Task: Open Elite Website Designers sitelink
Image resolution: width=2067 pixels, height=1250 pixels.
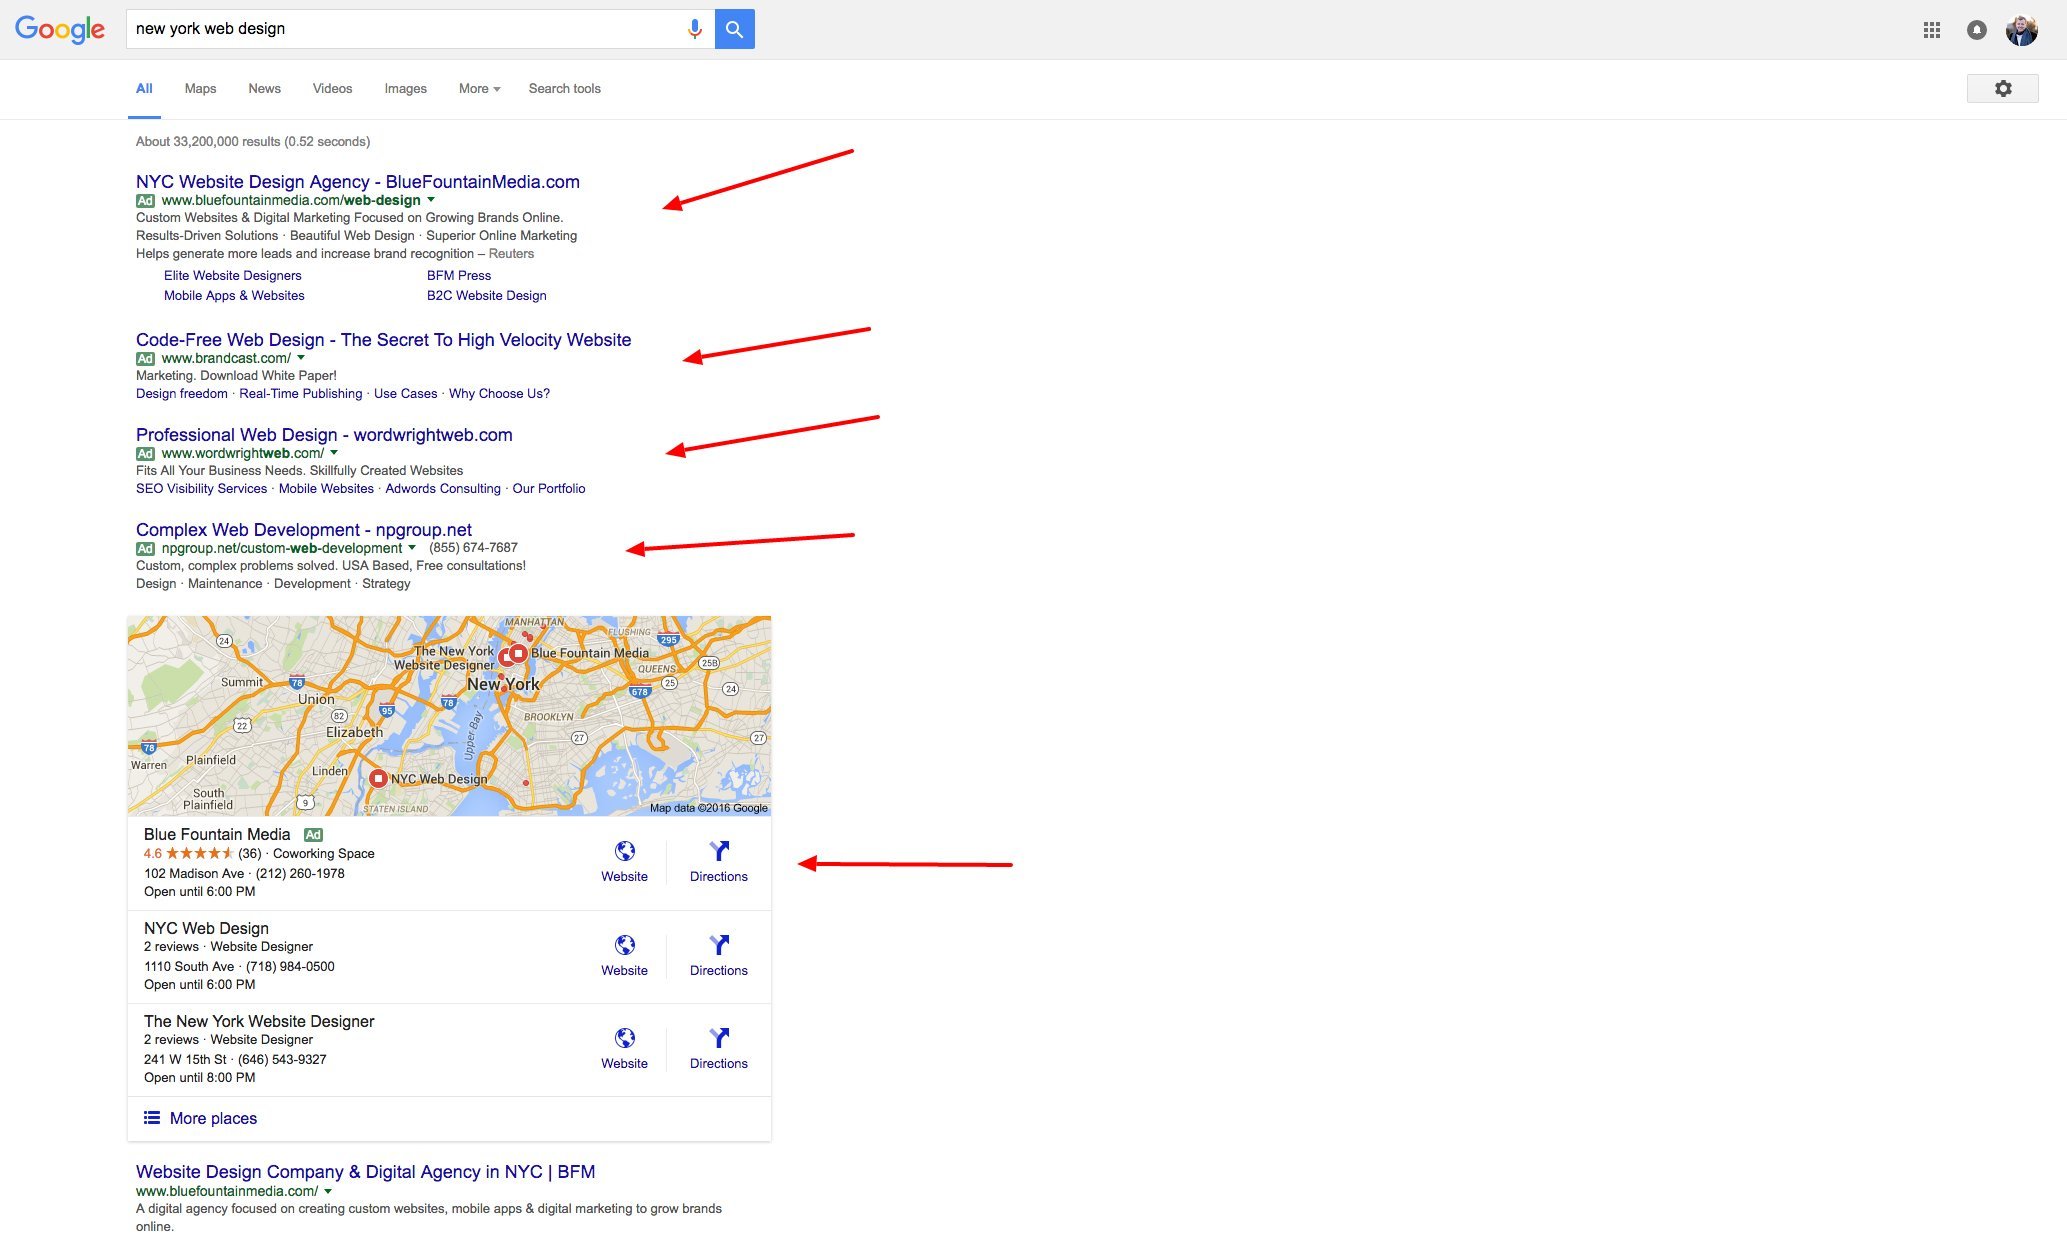Action: (x=233, y=276)
